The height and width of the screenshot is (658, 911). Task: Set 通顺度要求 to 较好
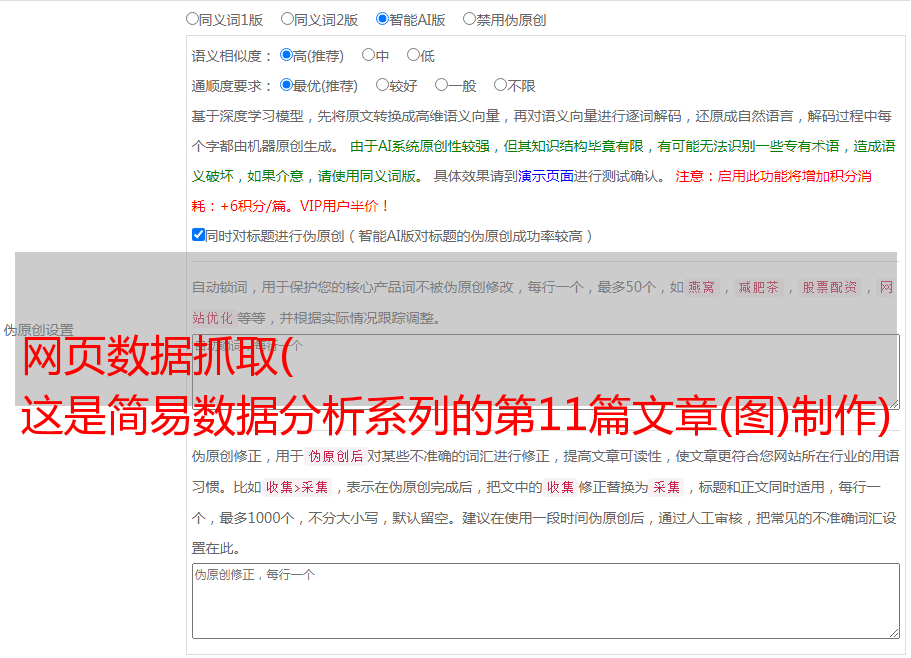[382, 85]
